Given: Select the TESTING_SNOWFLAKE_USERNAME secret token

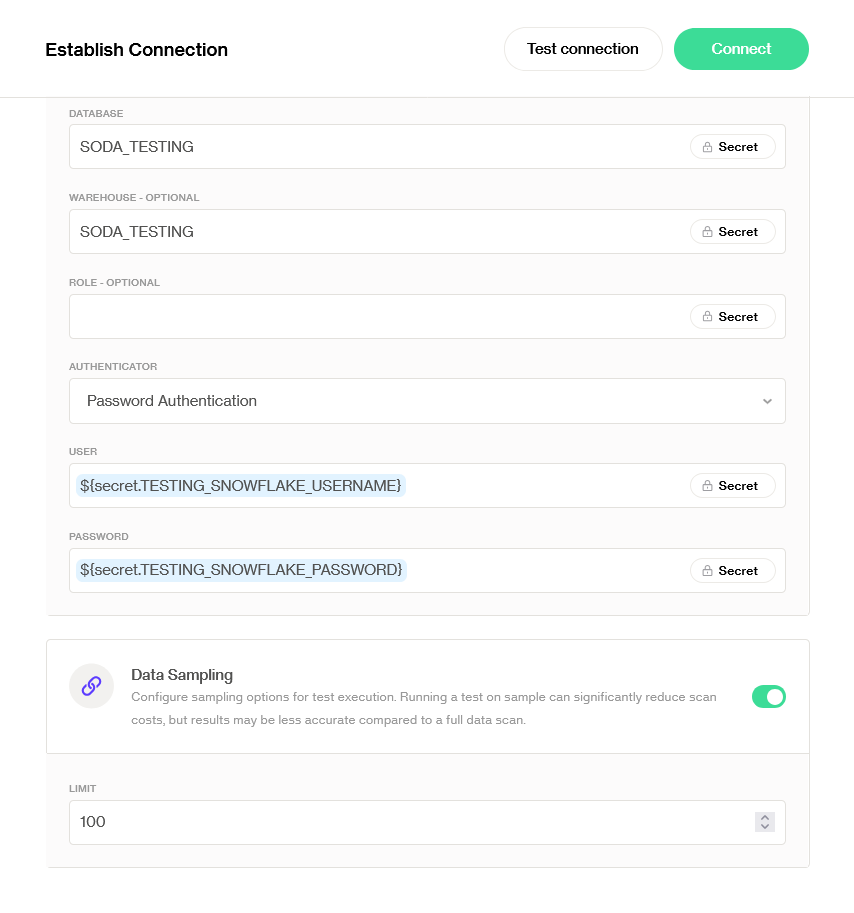Looking at the screenshot, I should 241,486.
